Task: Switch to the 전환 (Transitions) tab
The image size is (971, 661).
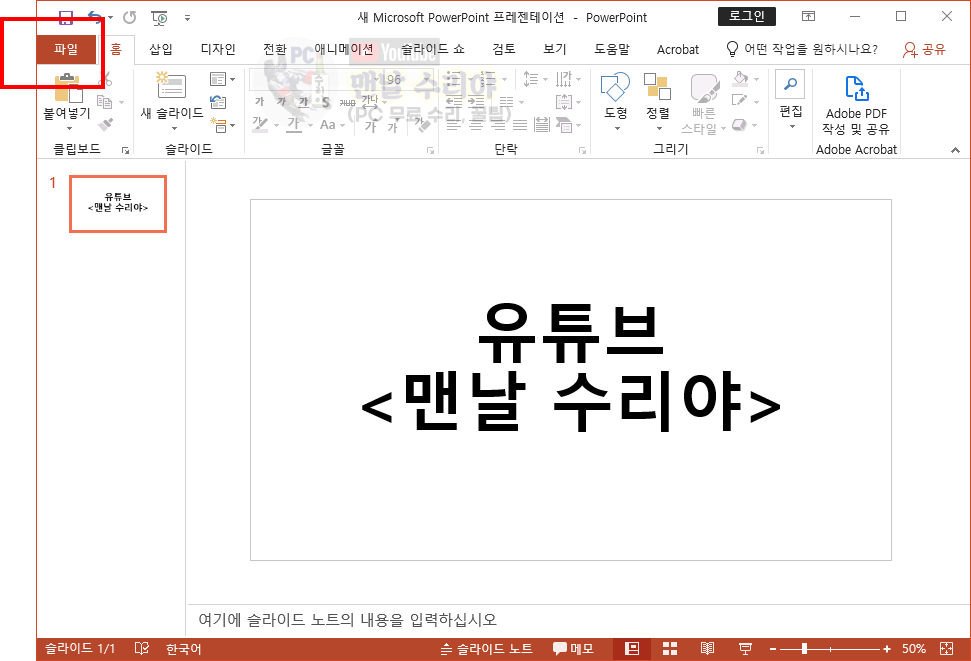Action: (x=275, y=49)
